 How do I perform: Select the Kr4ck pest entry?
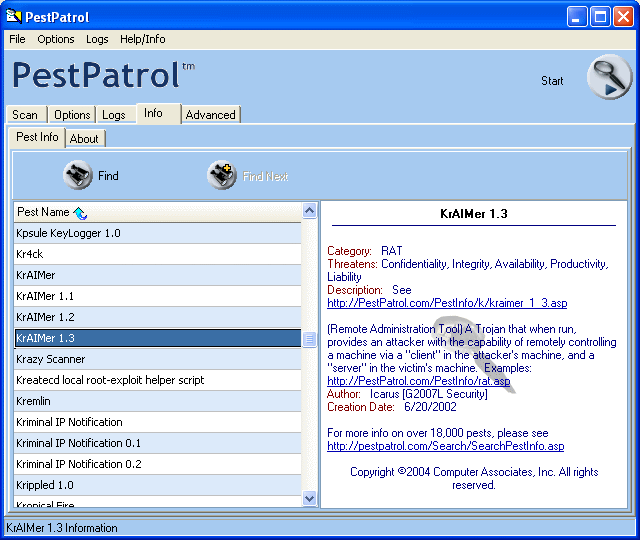point(158,254)
